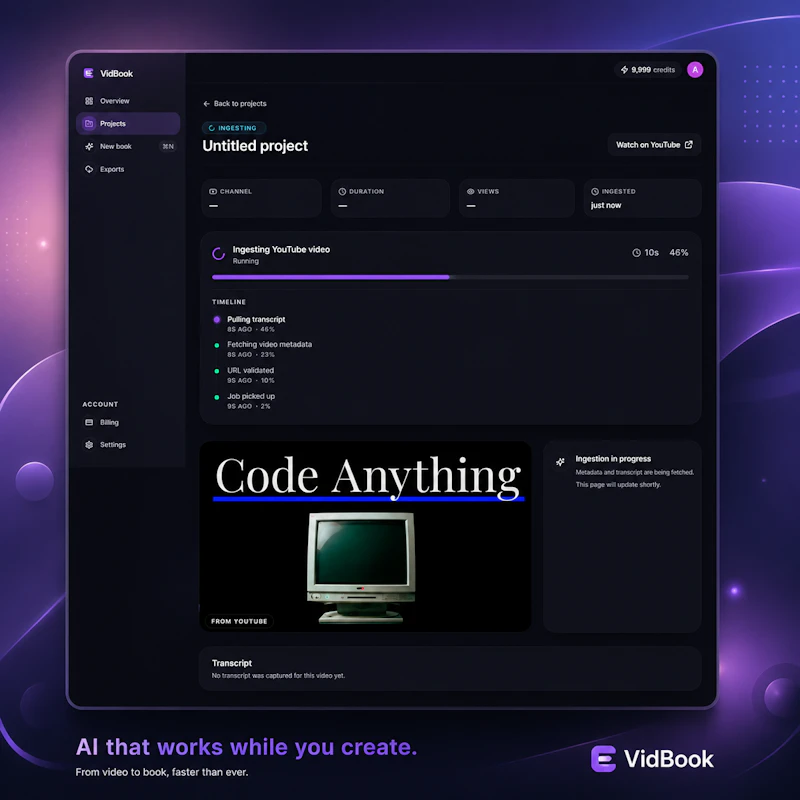This screenshot has height=800, width=800.
Task: Go to Billing under Account
Action: click(128, 422)
